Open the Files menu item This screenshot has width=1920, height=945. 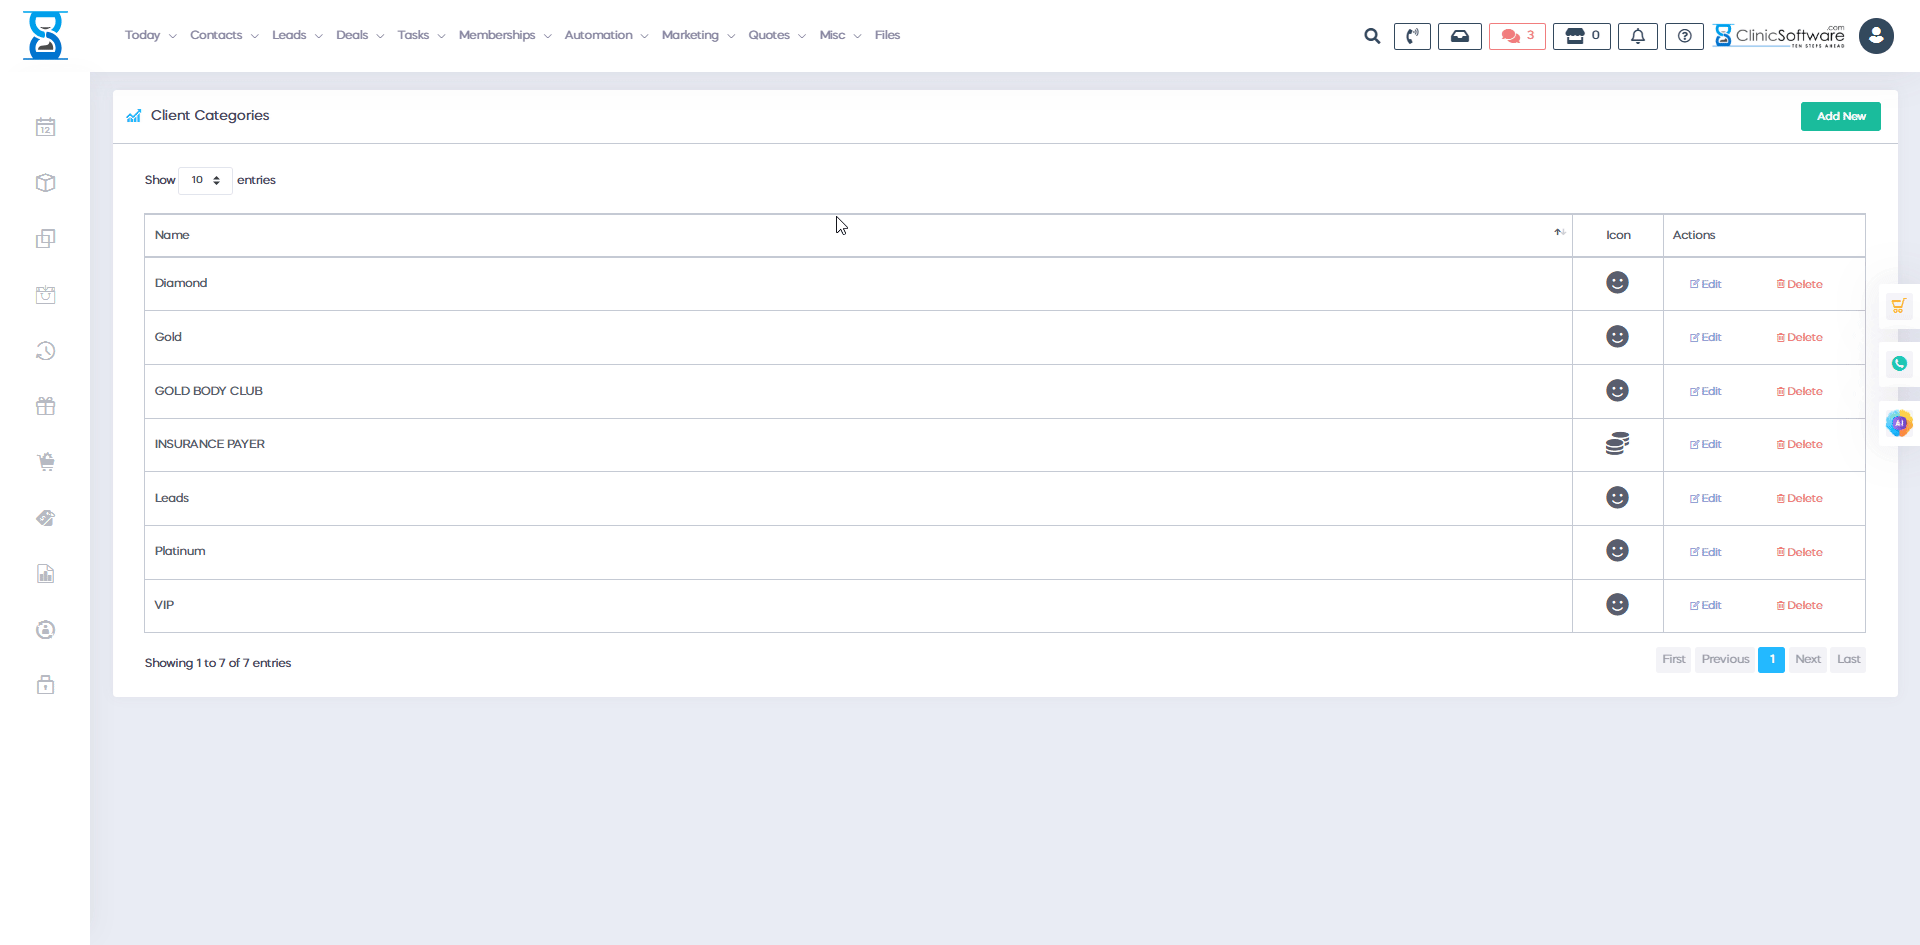tap(887, 35)
